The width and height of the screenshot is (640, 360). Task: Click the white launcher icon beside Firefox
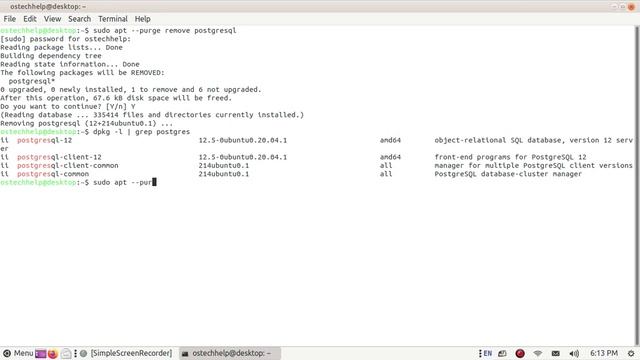click(66, 353)
